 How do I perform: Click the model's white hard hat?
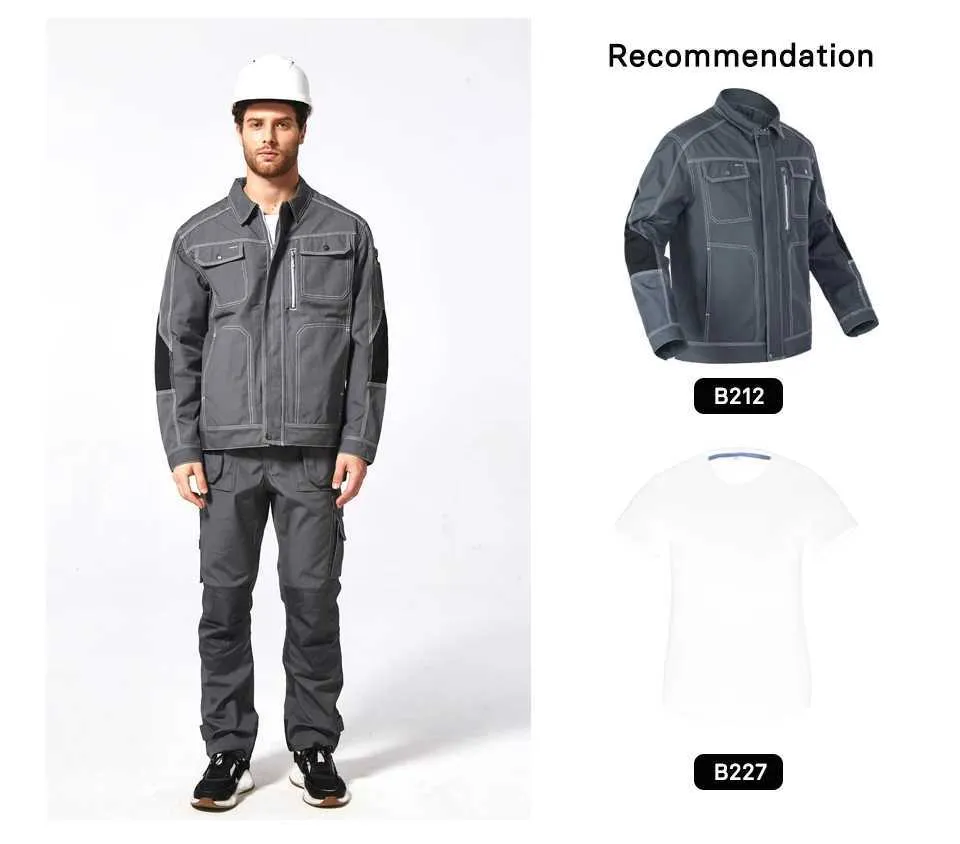(x=272, y=83)
